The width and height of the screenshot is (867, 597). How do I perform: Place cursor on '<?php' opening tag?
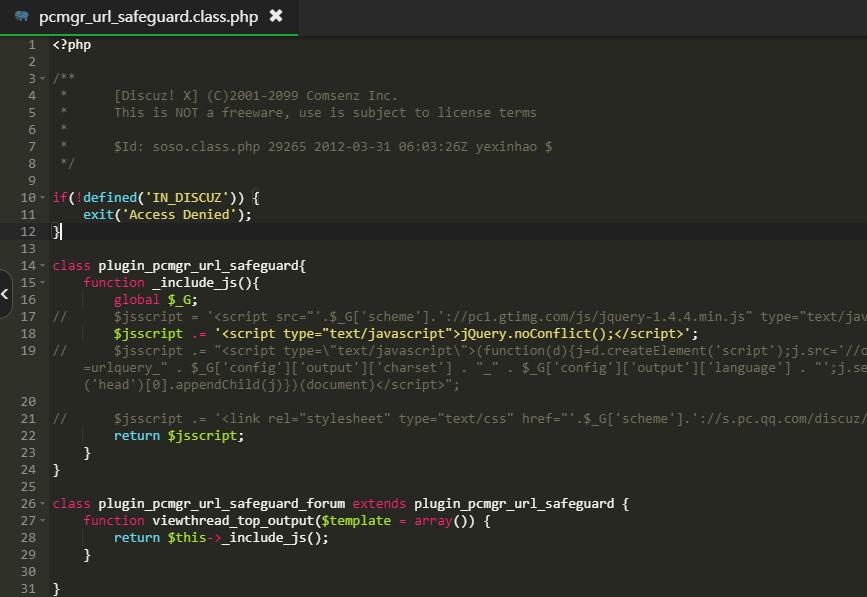point(72,45)
